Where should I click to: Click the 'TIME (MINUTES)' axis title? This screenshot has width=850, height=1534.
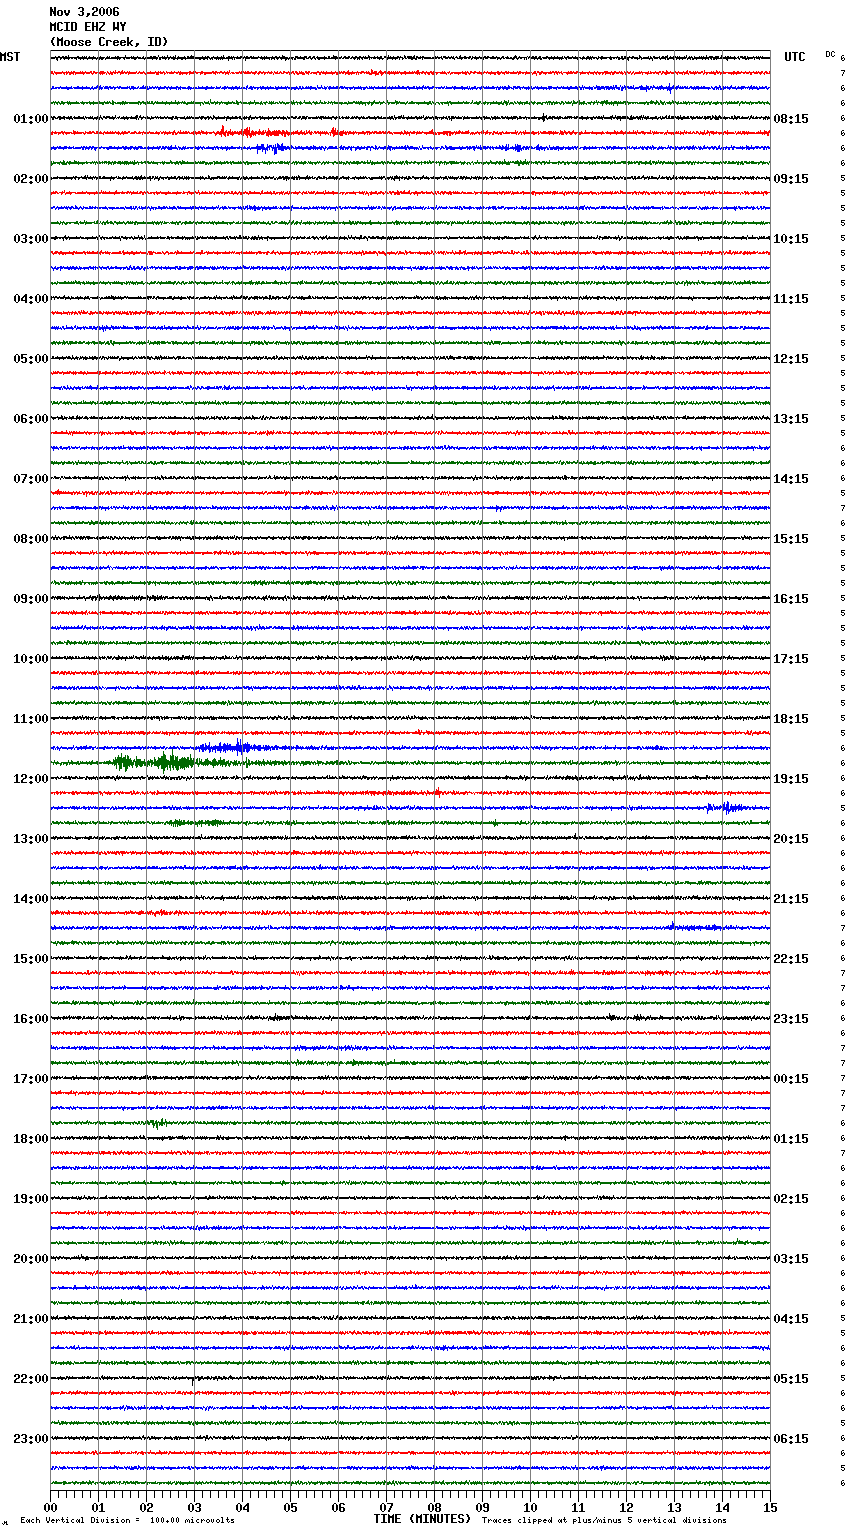422,1519
